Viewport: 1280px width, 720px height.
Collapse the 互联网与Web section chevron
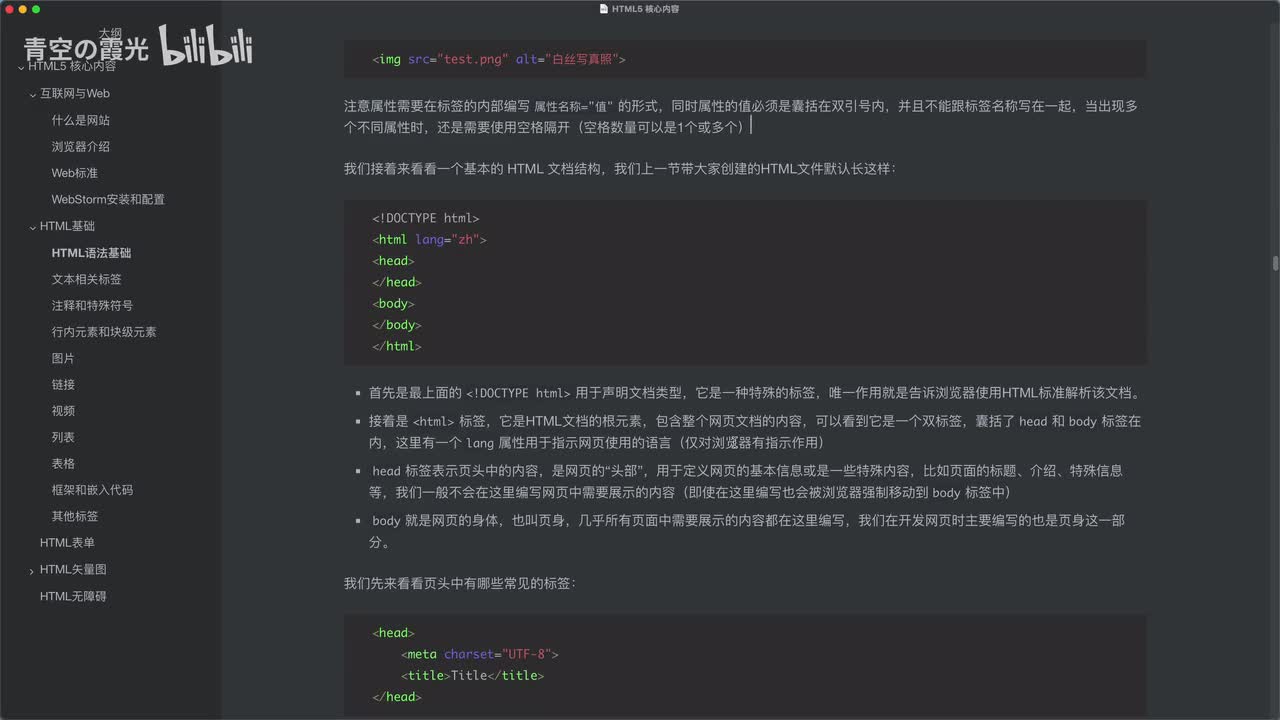(x=33, y=94)
